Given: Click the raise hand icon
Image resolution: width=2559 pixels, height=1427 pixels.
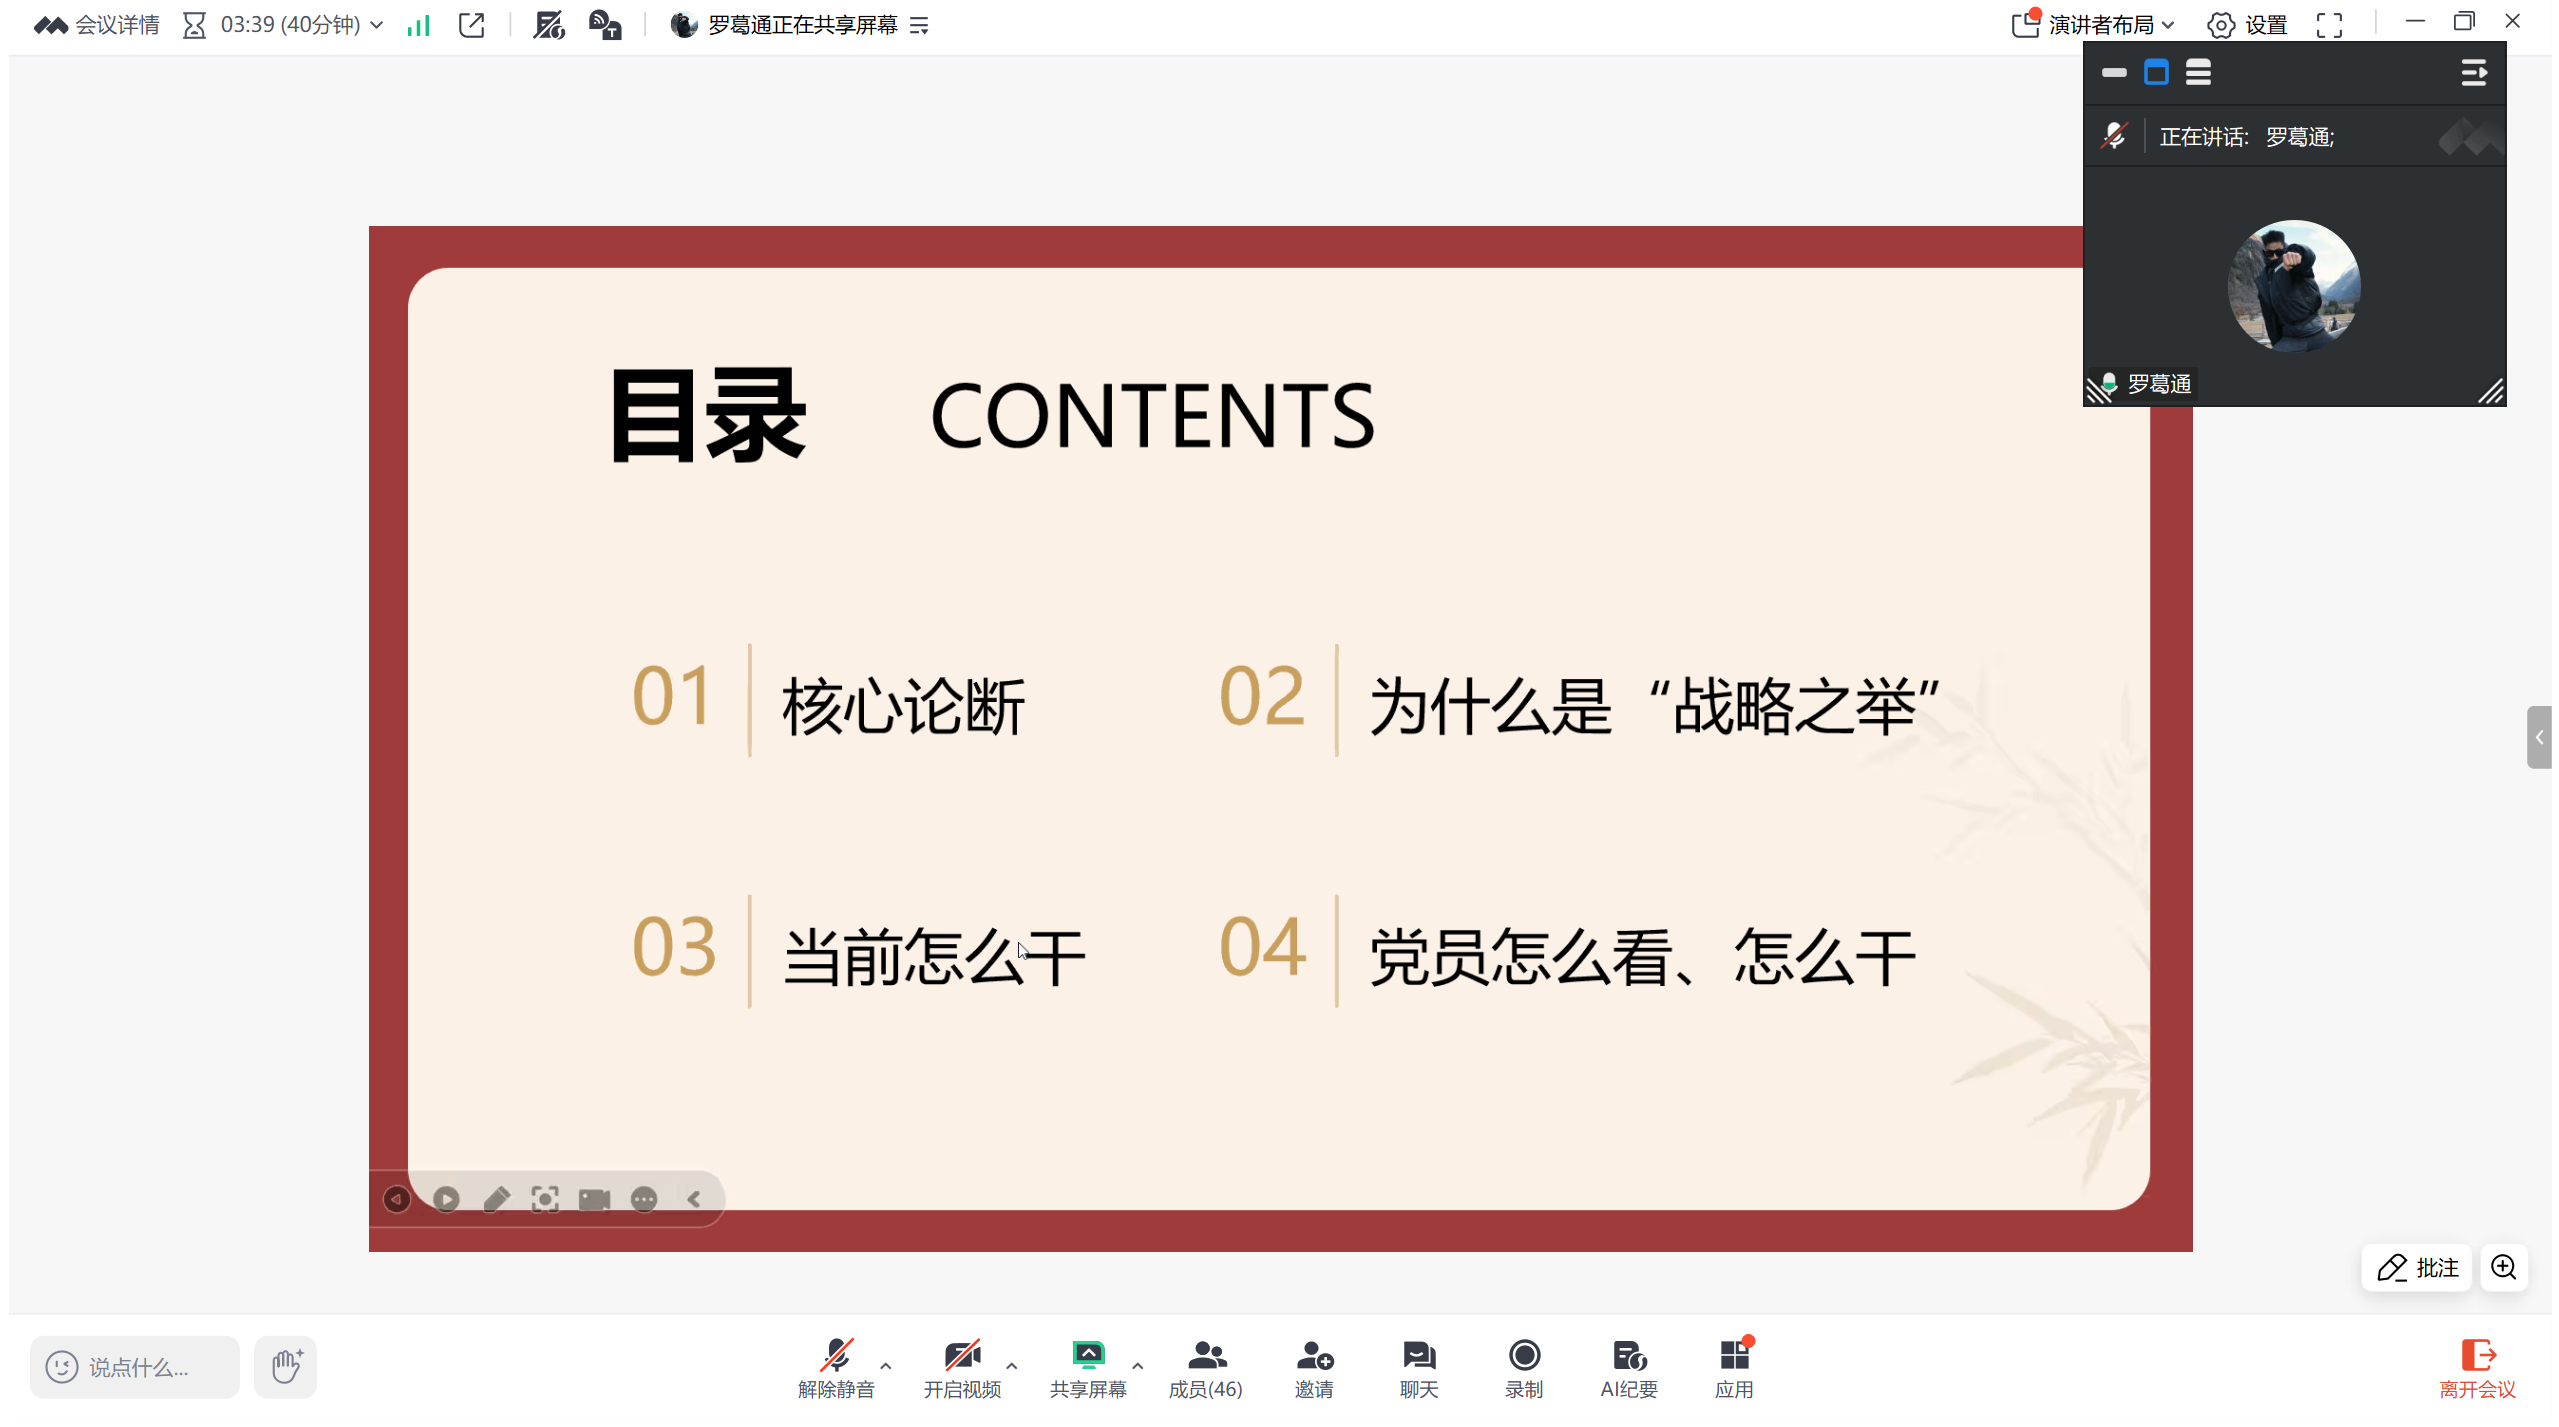Looking at the screenshot, I should 285,1365.
